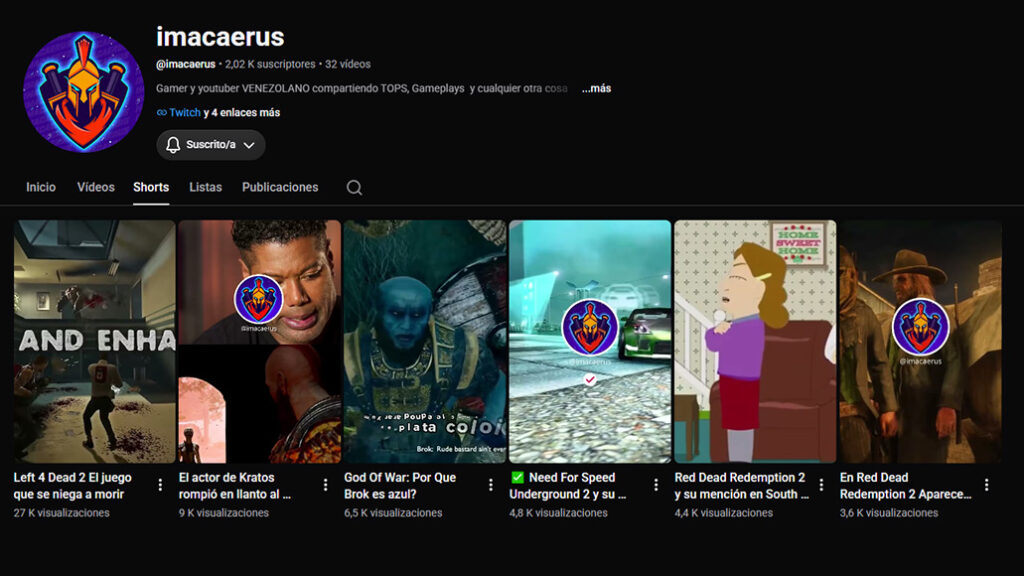Open the Publicaciones tab

click(280, 187)
